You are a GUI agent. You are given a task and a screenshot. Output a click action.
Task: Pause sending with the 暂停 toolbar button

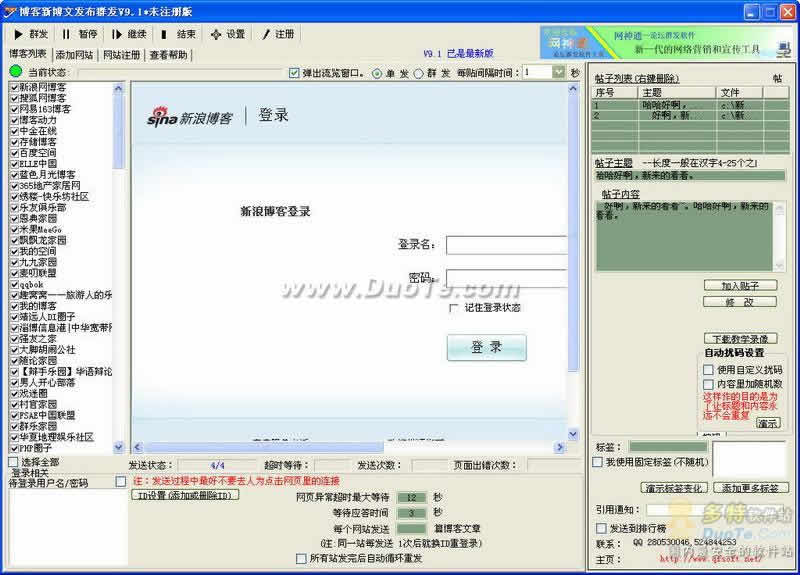(66, 33)
